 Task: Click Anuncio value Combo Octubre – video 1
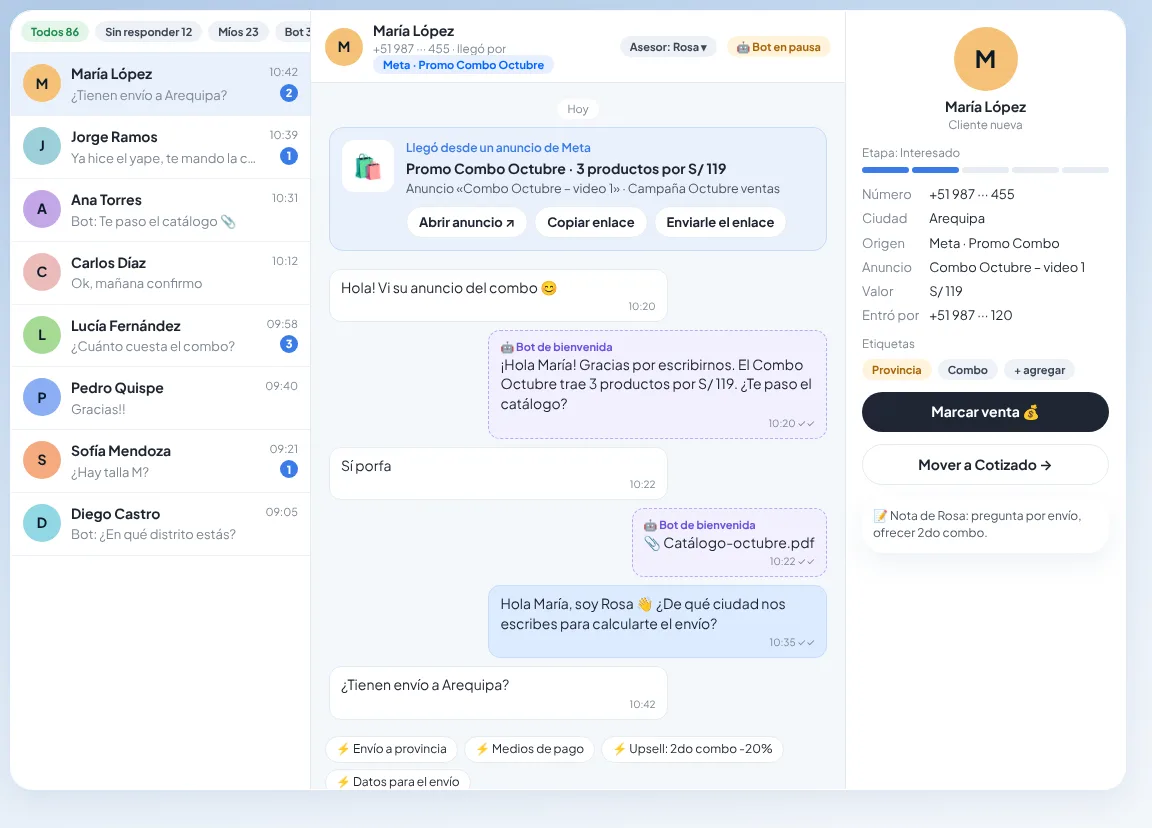coord(1007,267)
